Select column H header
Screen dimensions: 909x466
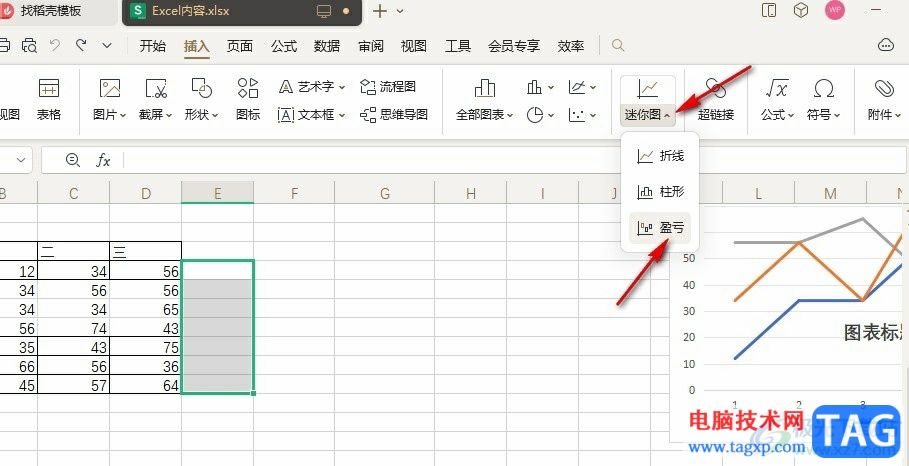470,192
